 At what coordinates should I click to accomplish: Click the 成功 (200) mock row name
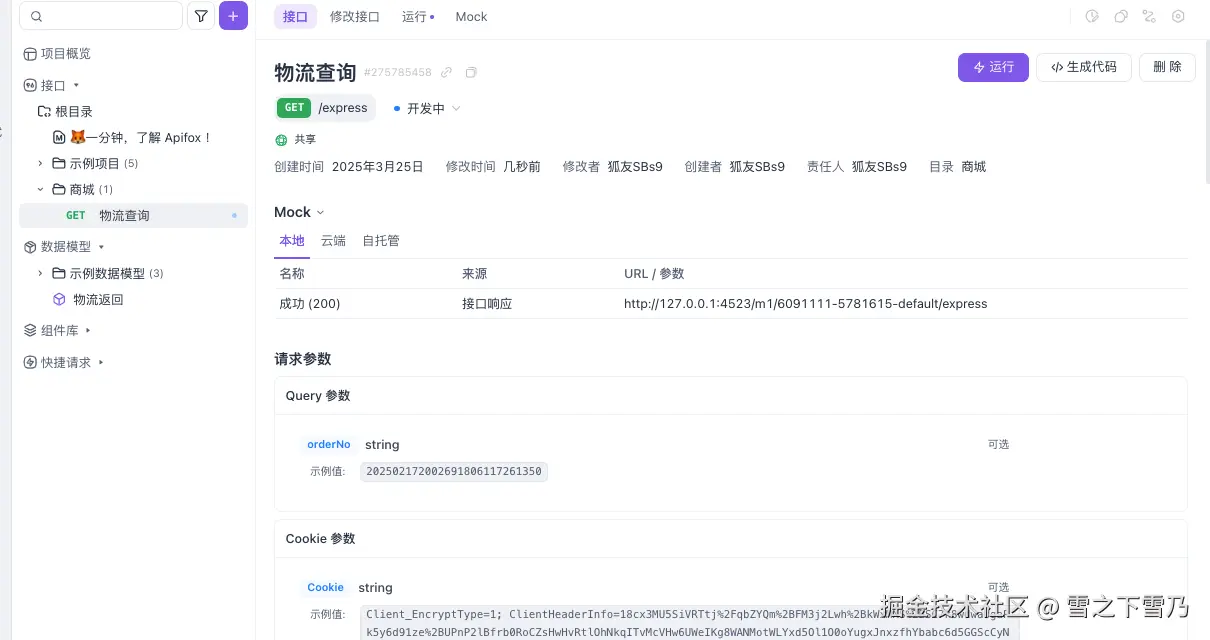coord(309,303)
